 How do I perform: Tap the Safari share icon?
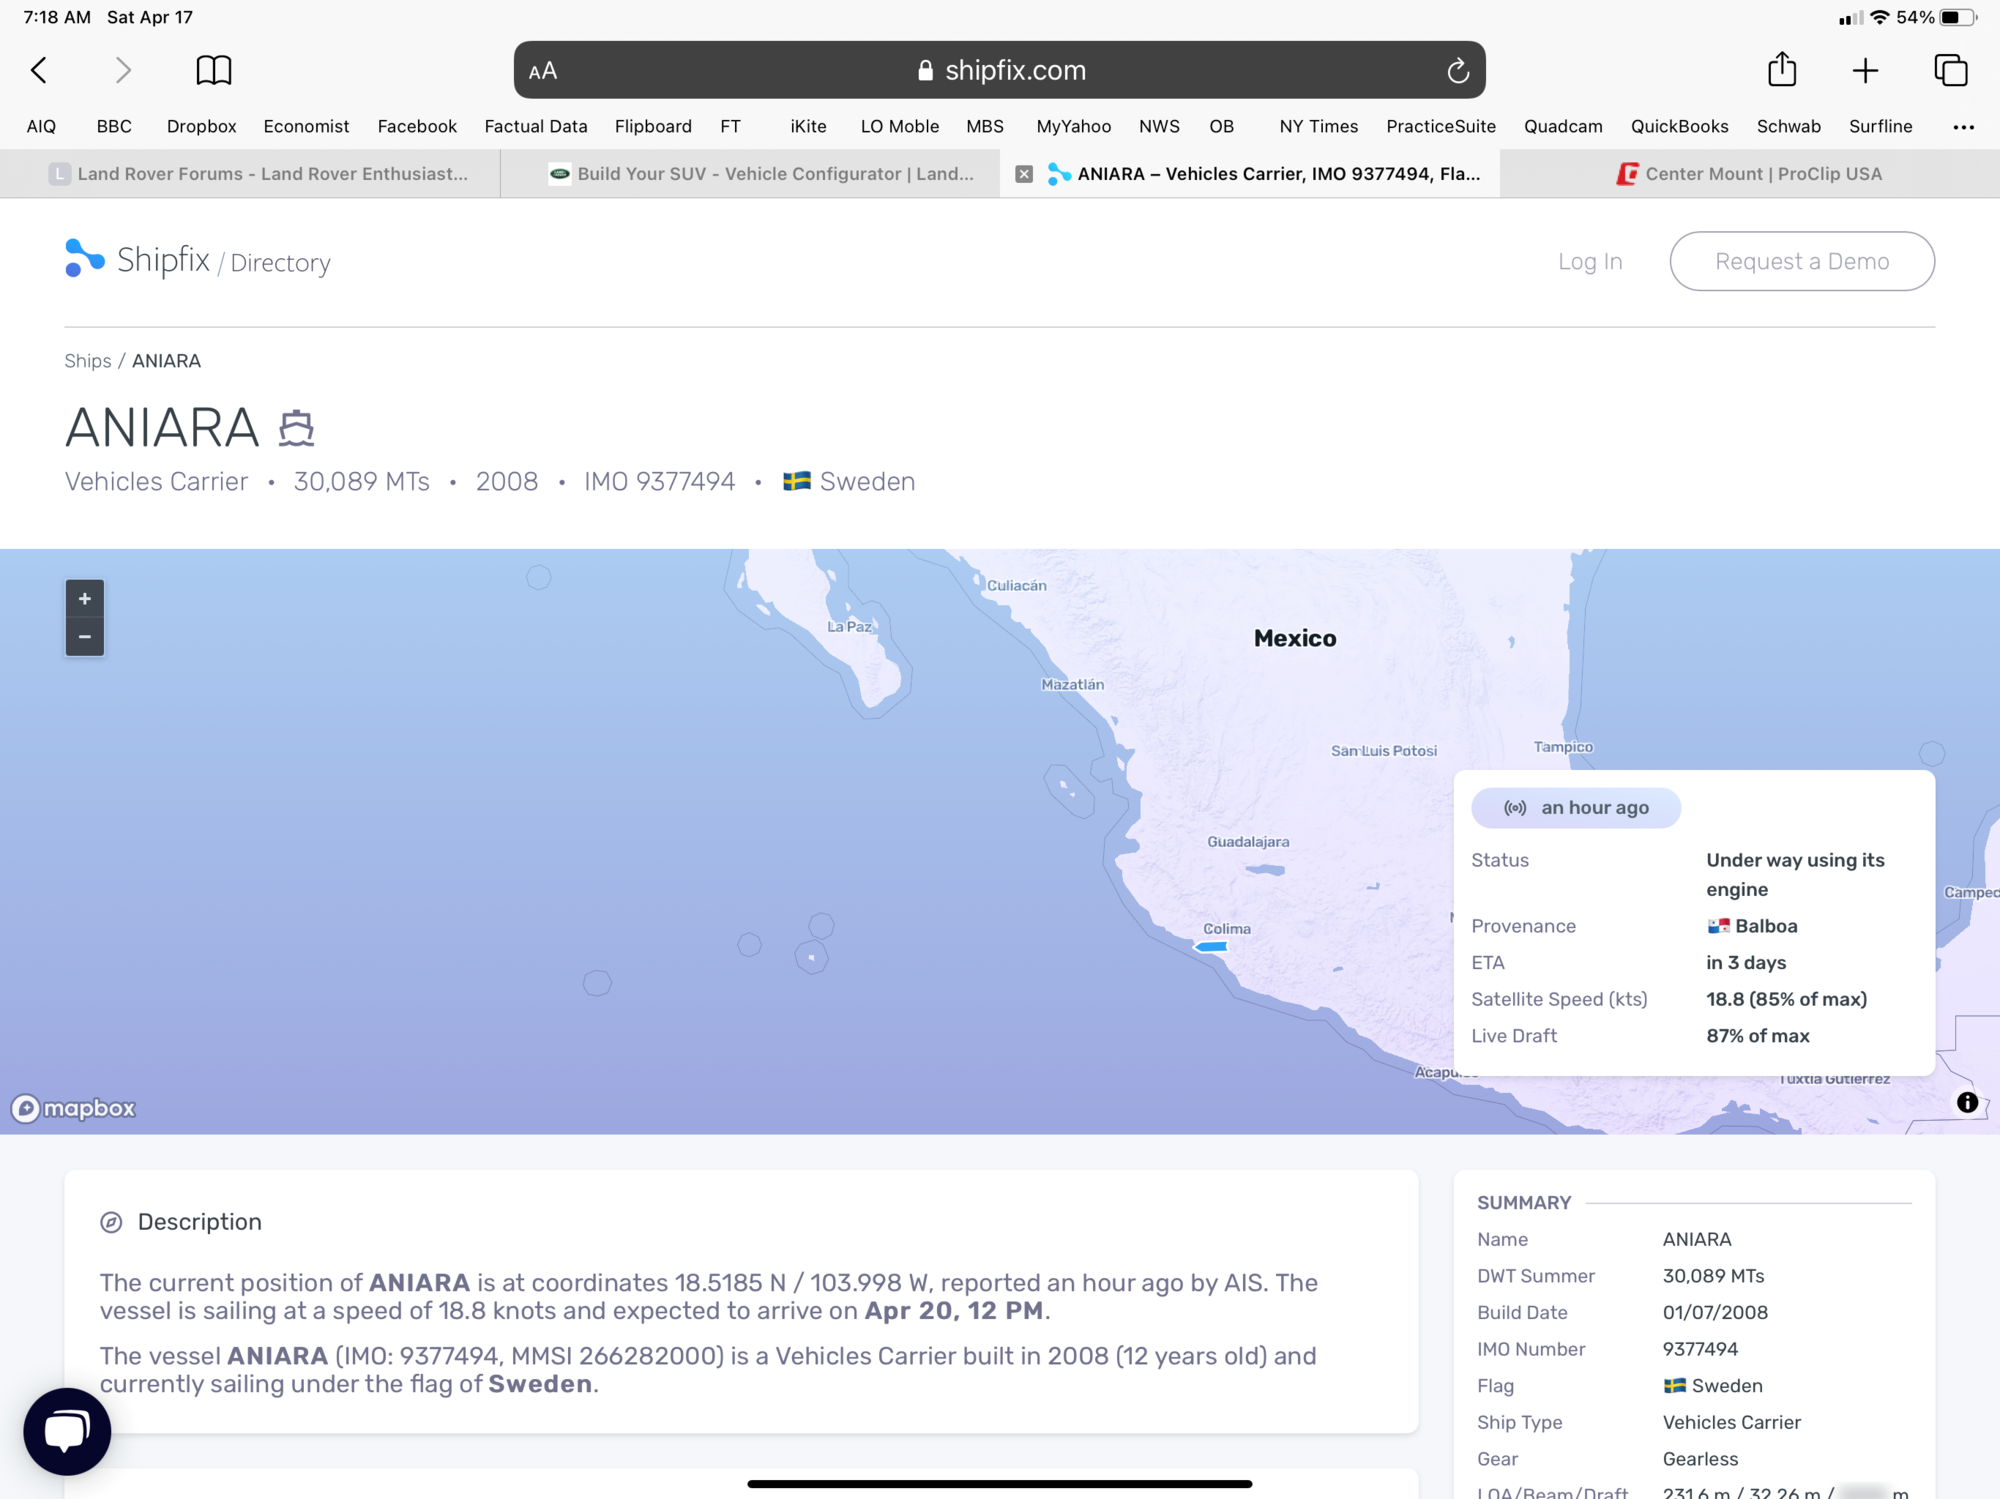1782,69
